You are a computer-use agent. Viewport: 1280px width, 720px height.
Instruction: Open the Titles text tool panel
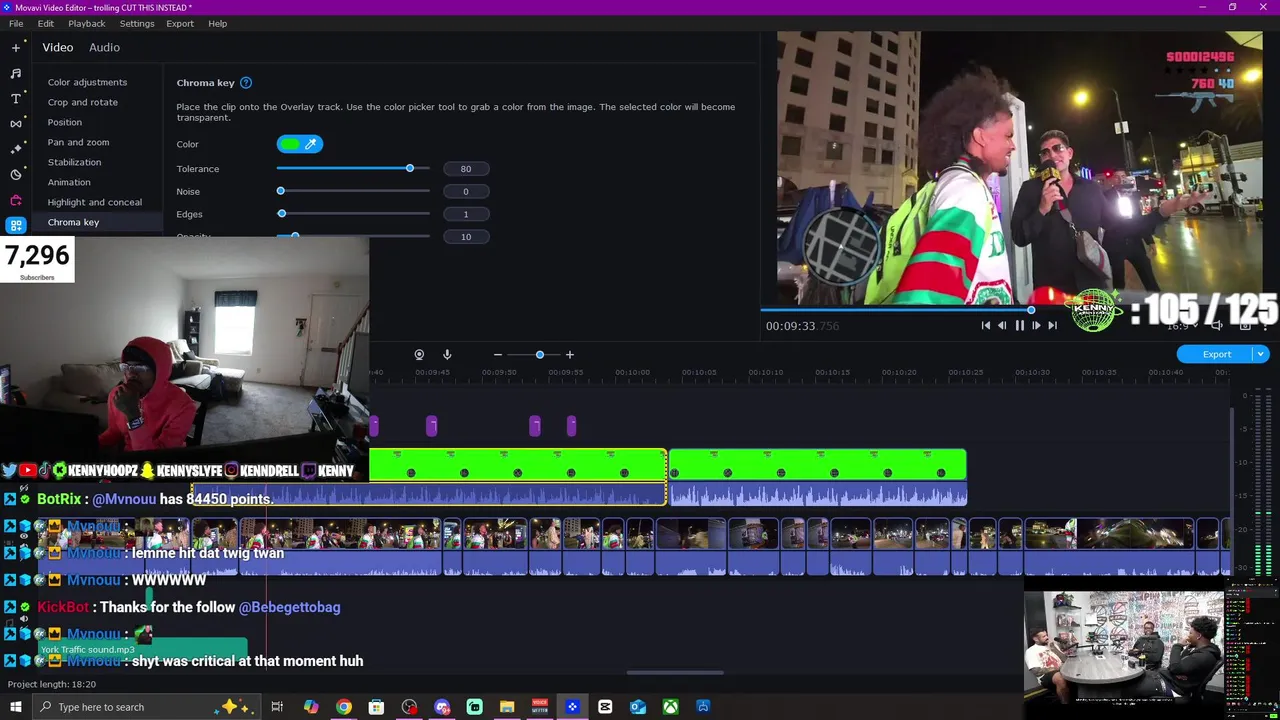[15, 98]
